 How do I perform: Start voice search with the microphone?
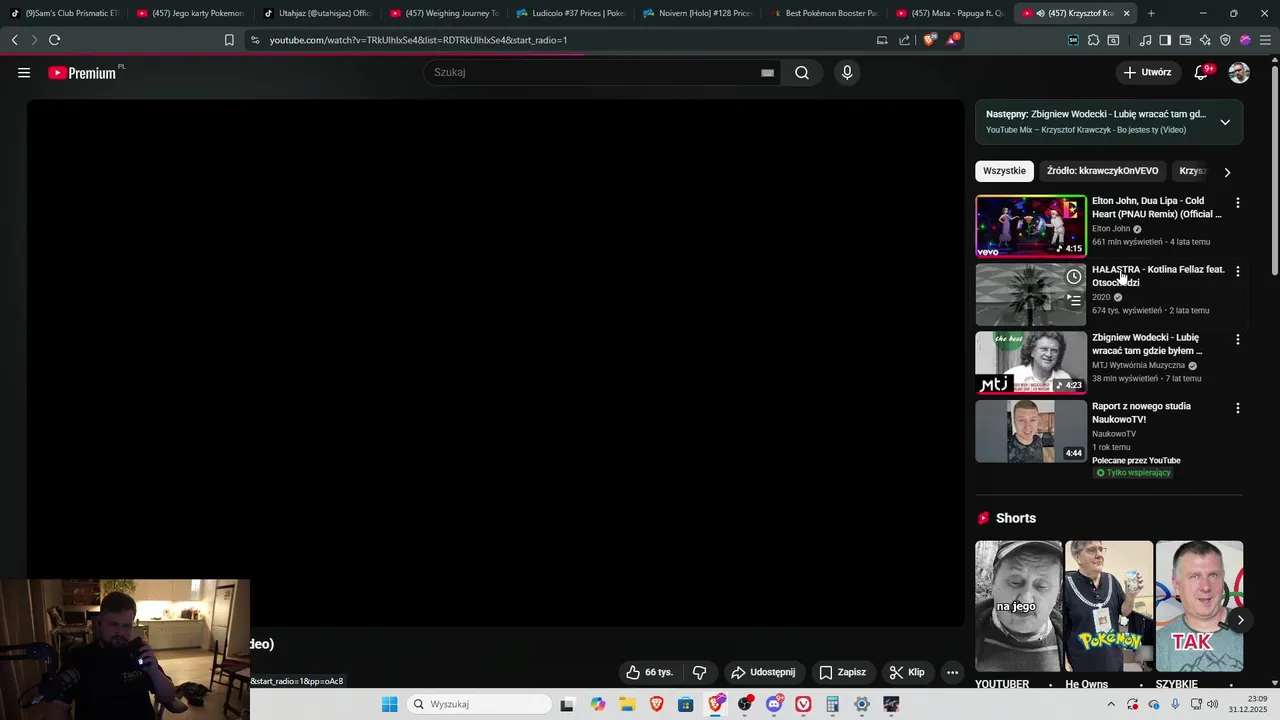point(847,72)
